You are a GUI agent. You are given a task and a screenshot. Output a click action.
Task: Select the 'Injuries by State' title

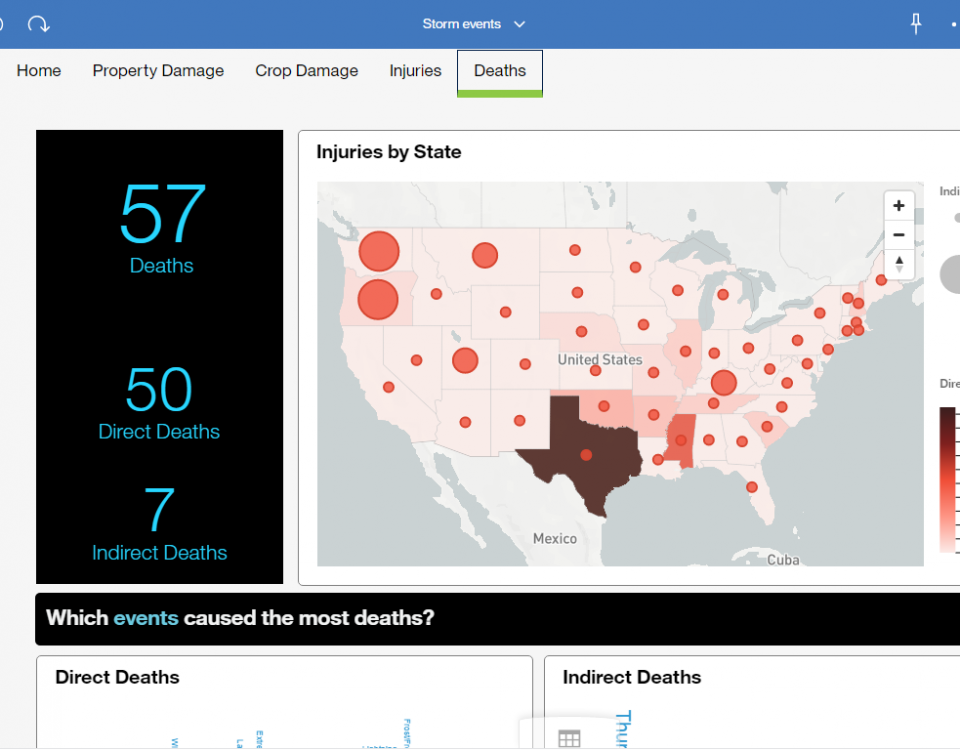point(389,152)
